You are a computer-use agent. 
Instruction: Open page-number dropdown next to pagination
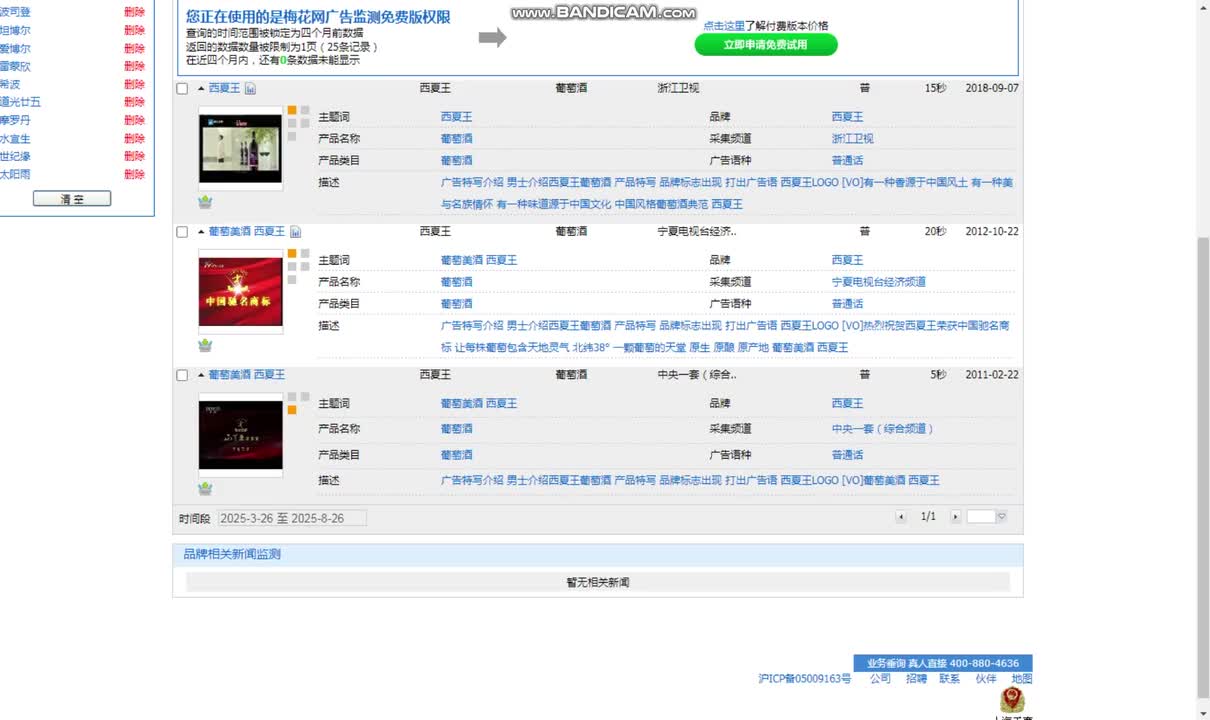[x=1001, y=517]
